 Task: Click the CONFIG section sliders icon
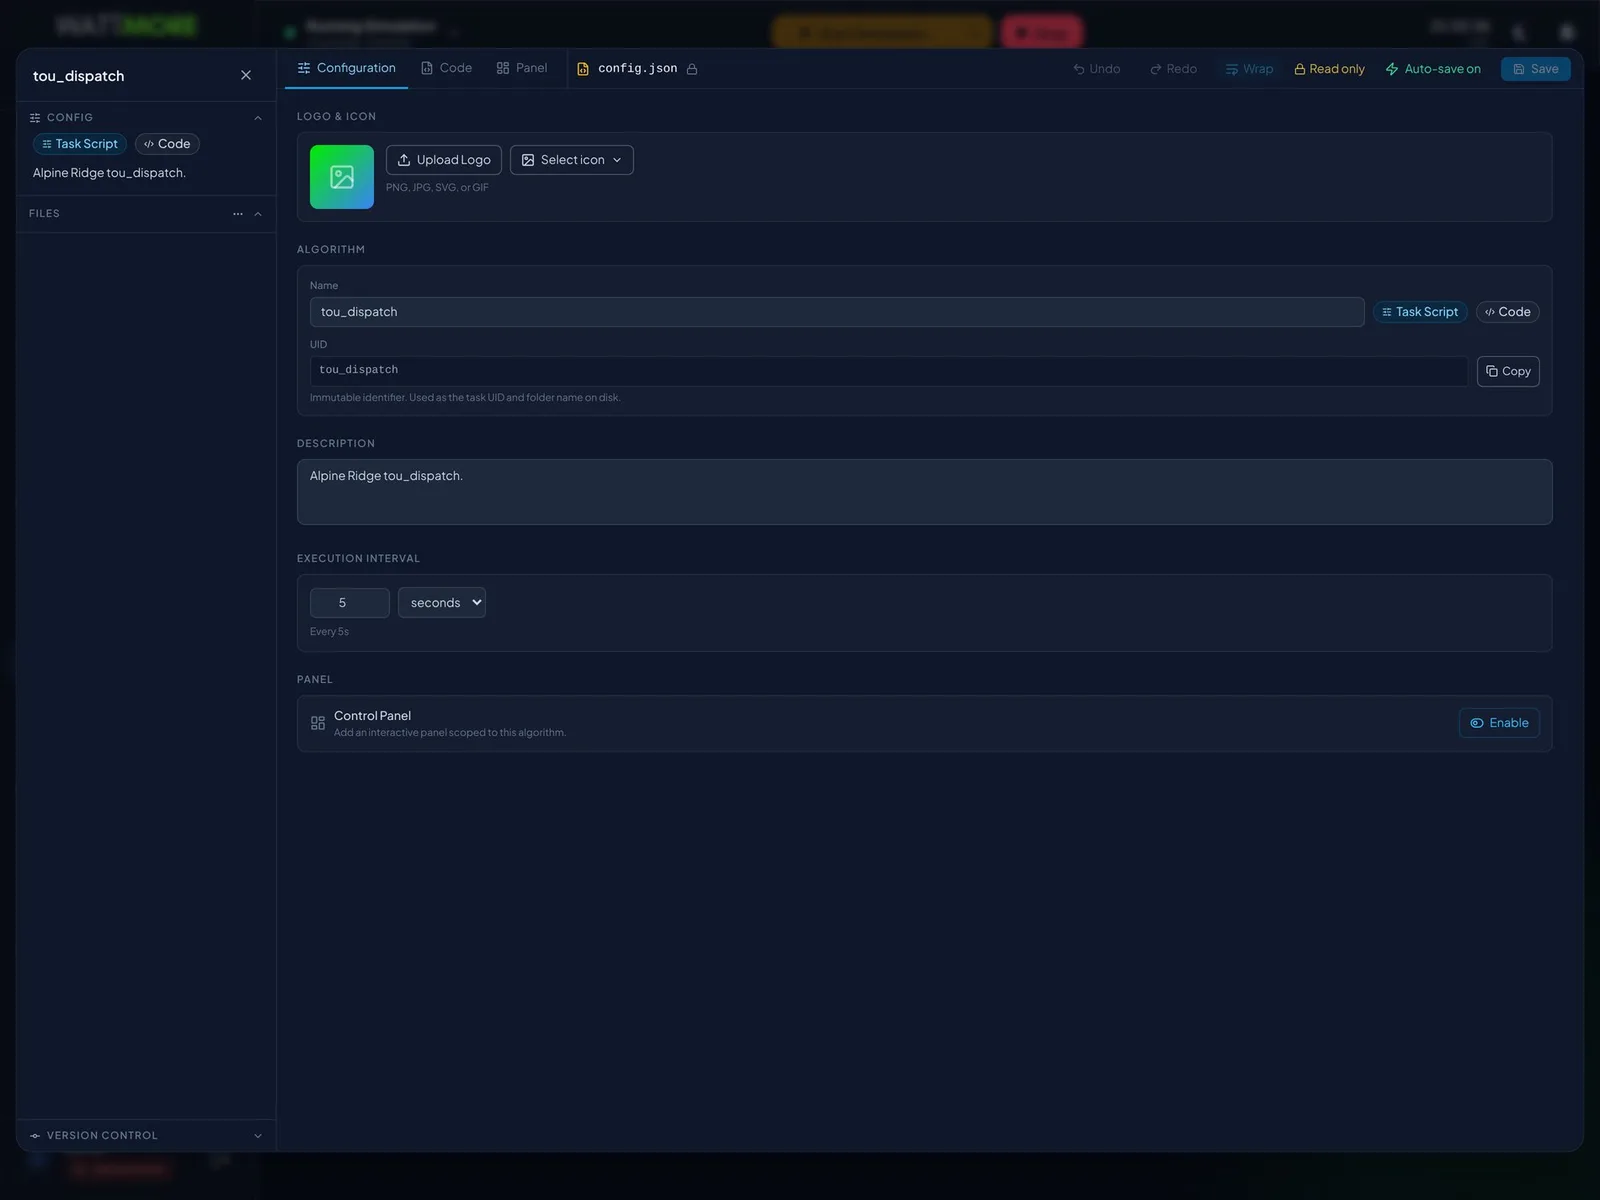pos(35,118)
